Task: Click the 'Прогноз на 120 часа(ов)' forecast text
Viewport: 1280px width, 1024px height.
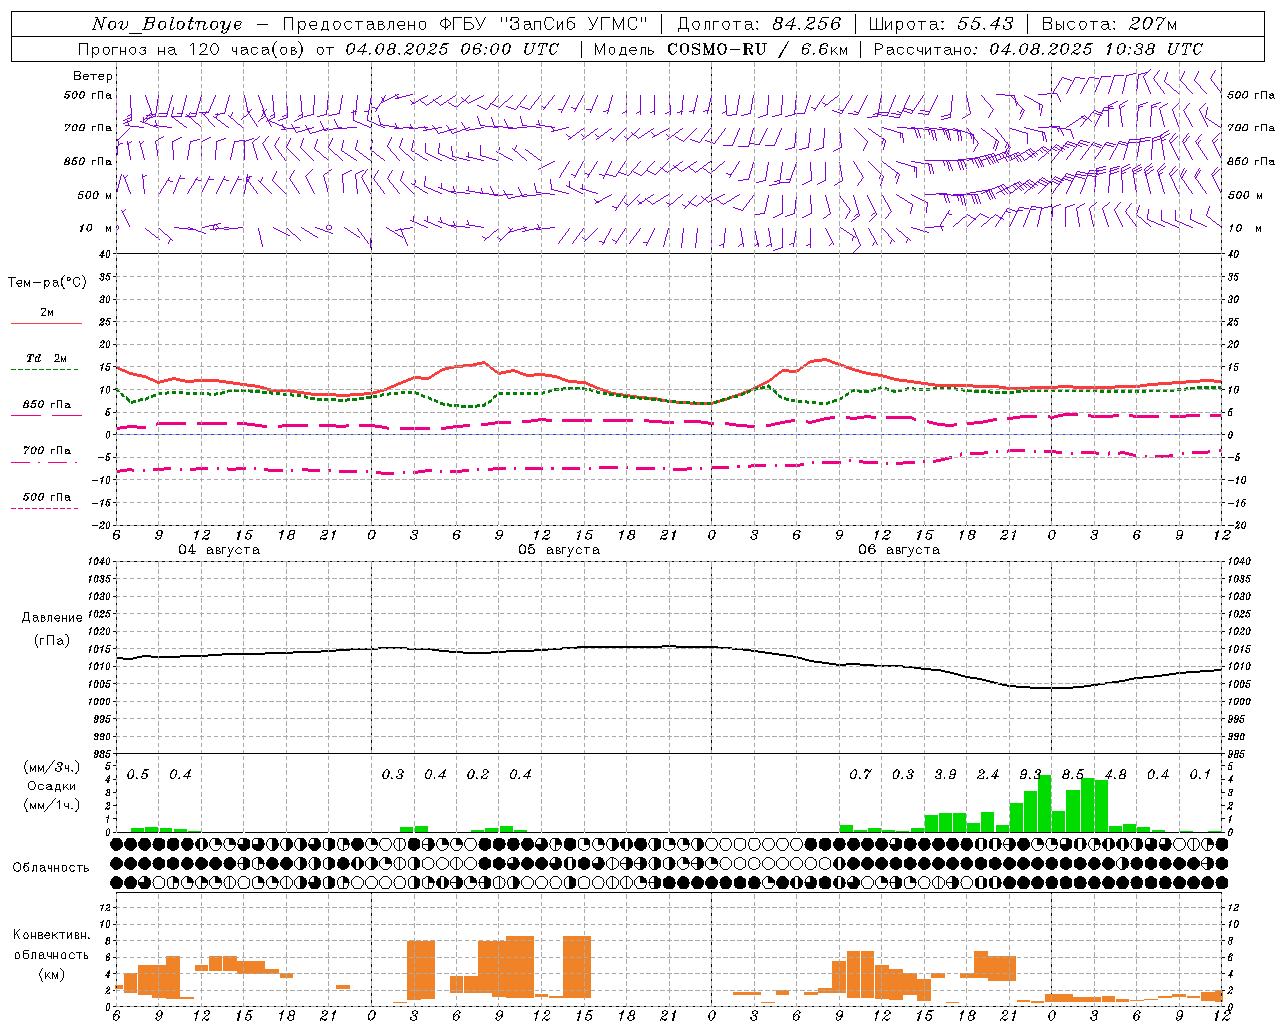Action: [192, 49]
